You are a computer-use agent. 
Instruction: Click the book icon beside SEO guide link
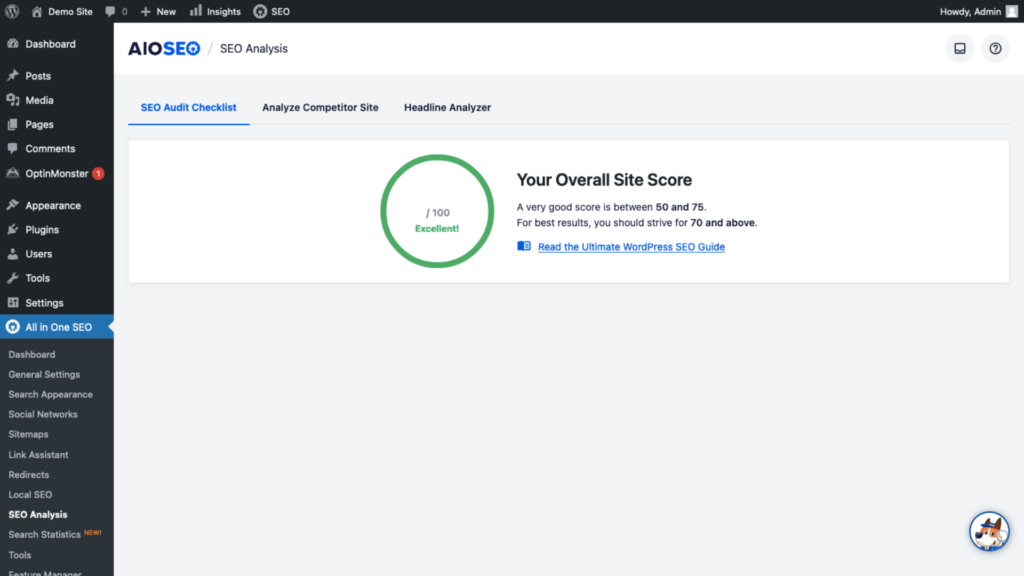524,246
